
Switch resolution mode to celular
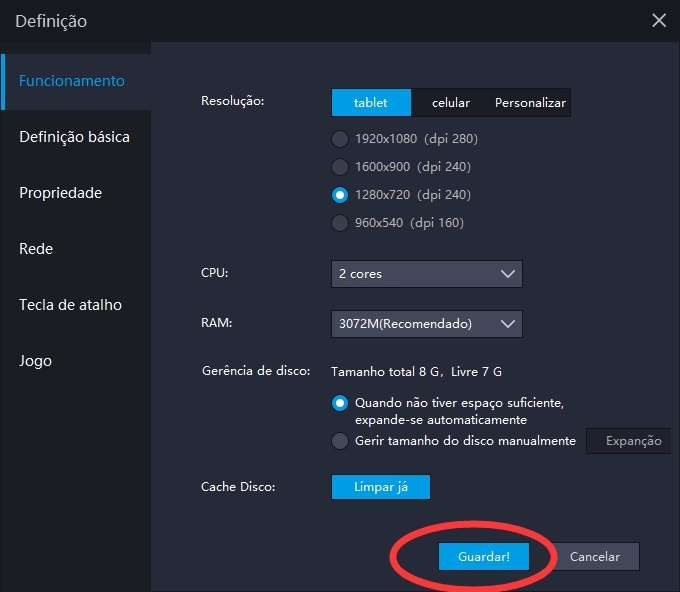[x=451, y=103]
